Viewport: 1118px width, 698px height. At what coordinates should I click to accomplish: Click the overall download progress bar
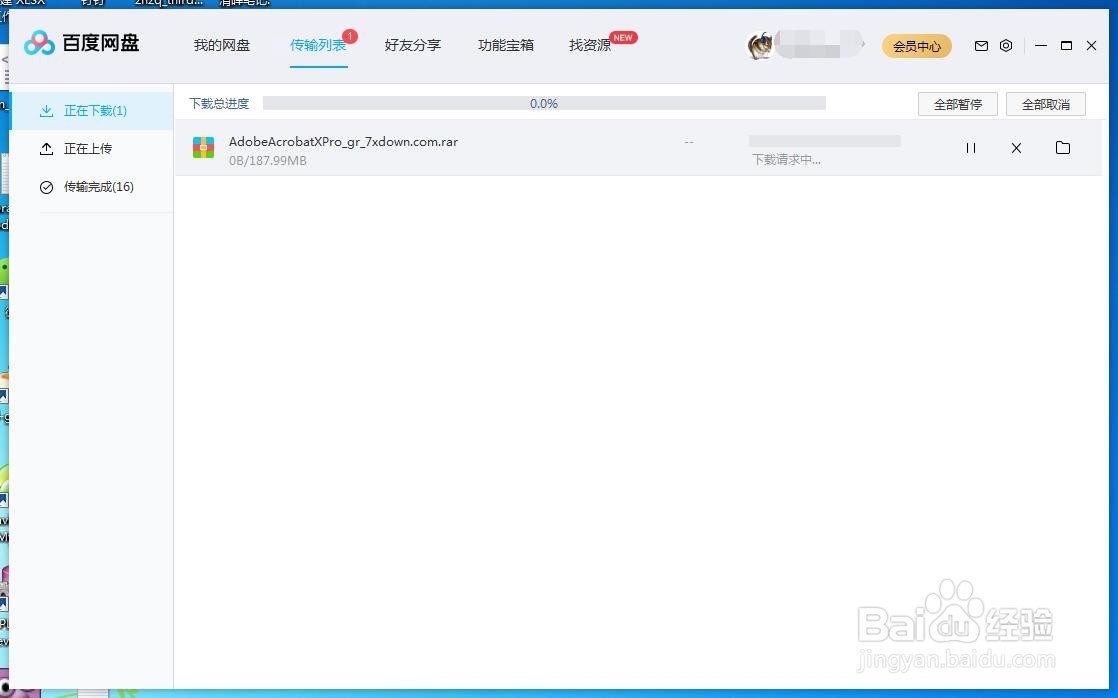click(545, 103)
